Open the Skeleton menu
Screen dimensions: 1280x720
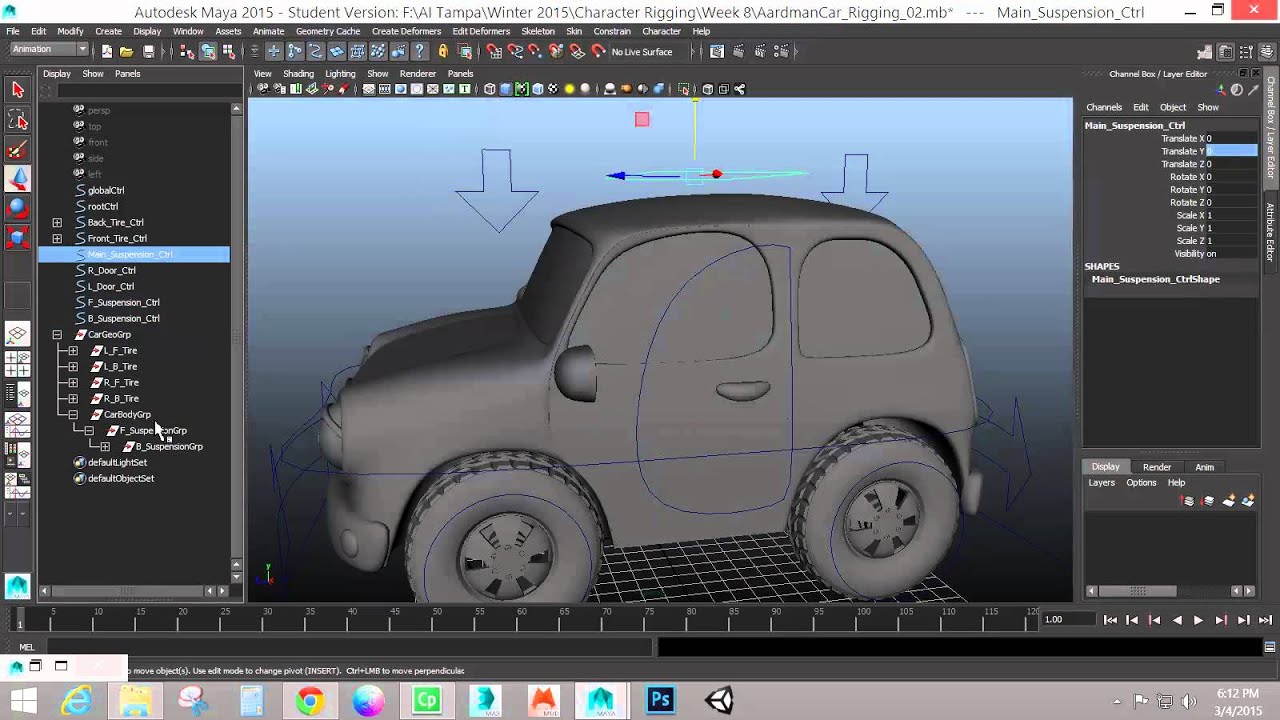coord(538,31)
